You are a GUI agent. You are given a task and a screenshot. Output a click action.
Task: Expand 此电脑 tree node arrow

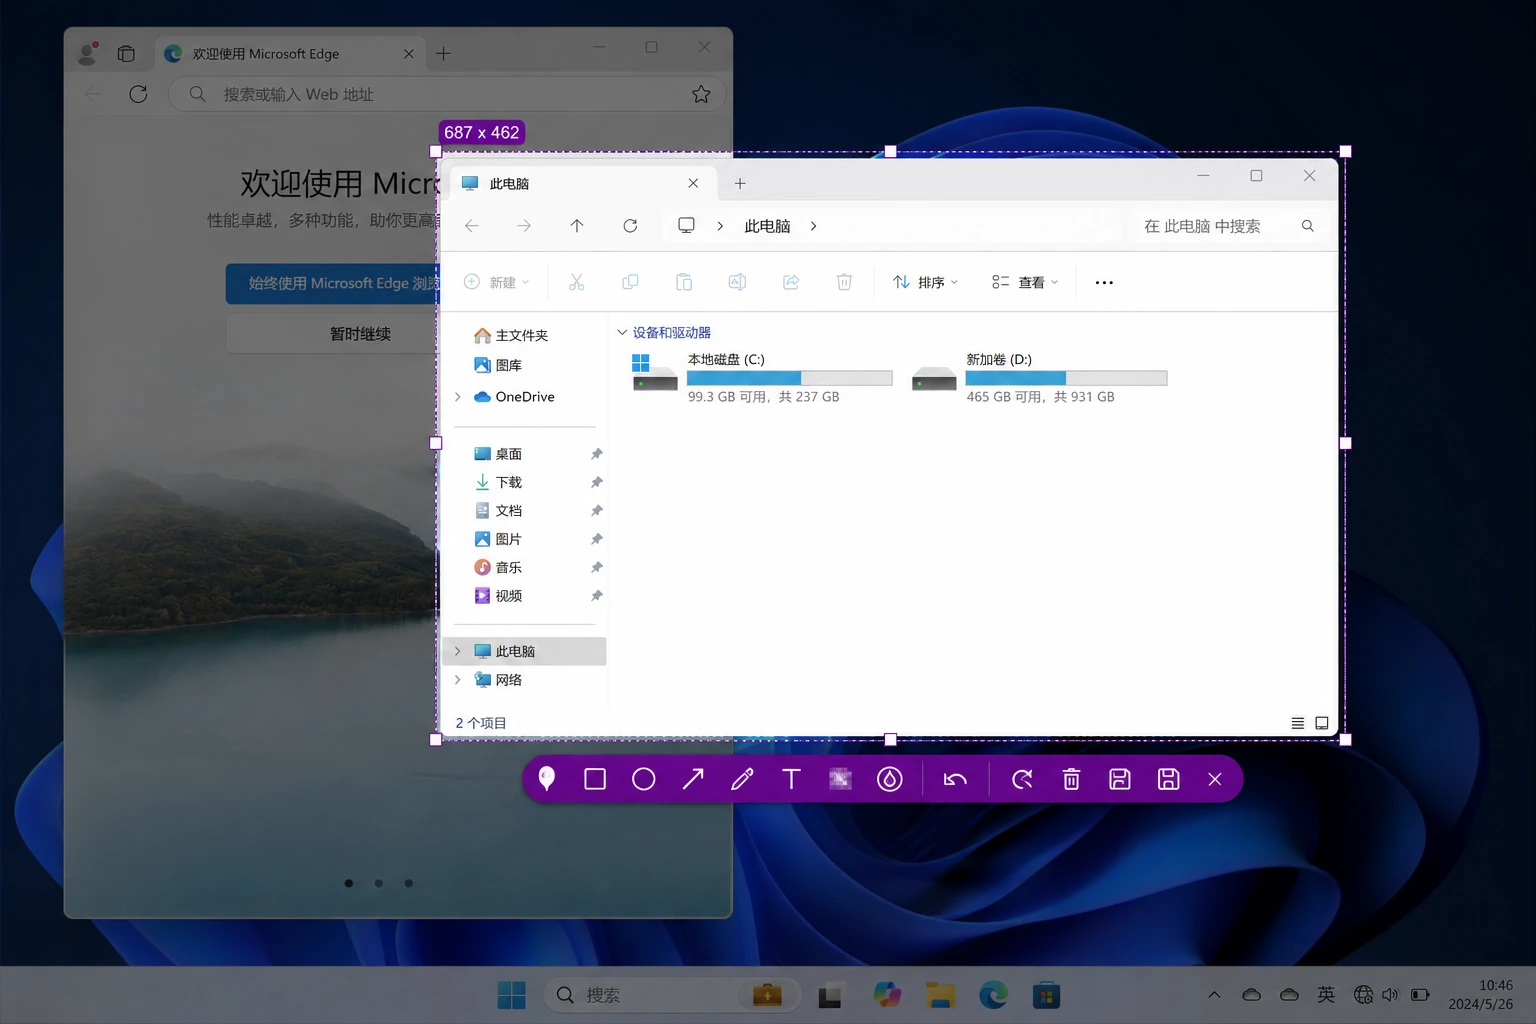[458, 651]
